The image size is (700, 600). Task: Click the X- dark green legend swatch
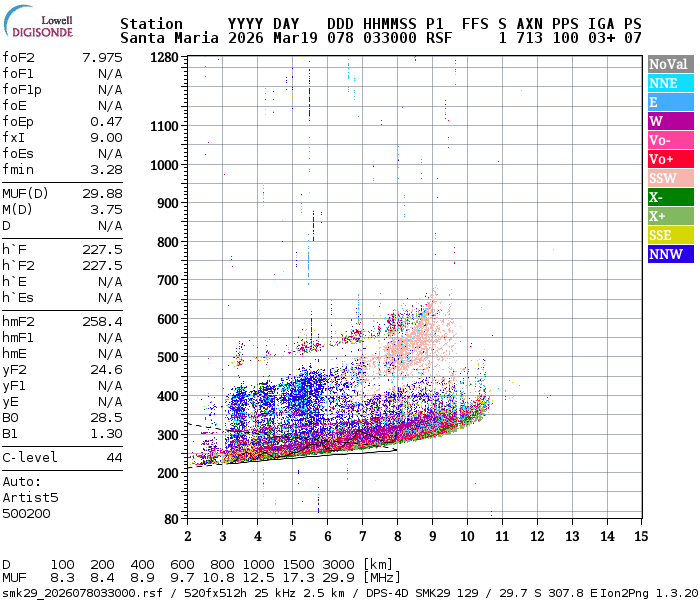[x=669, y=197]
